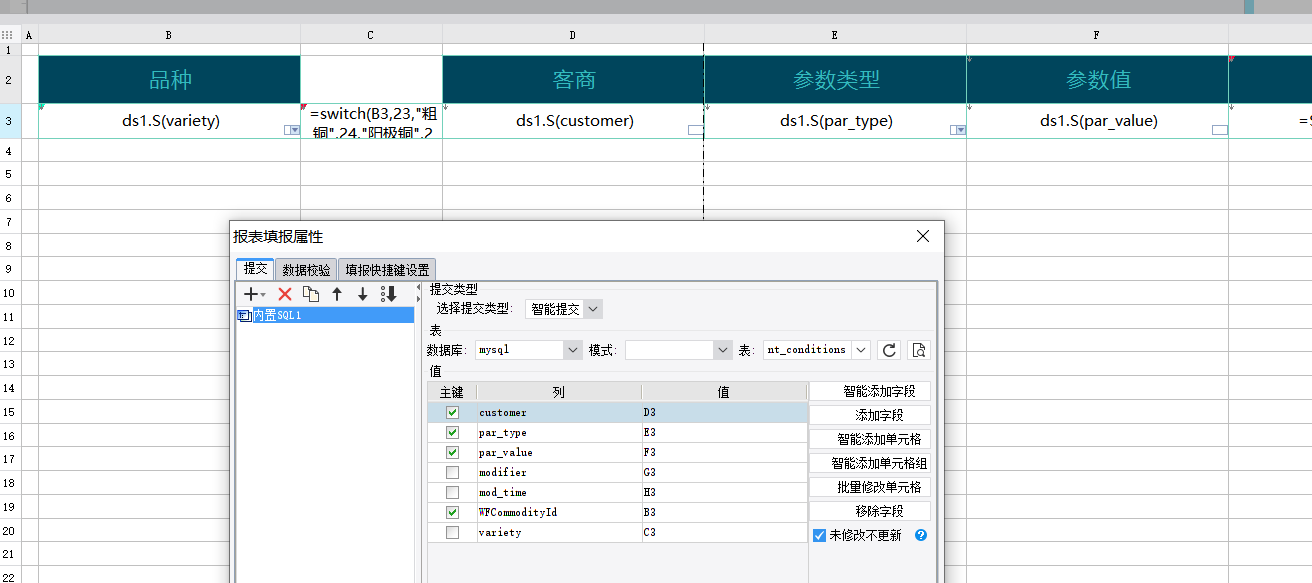Select the 内置SQL1 list item
This screenshot has width=1312, height=583.
click(277, 315)
